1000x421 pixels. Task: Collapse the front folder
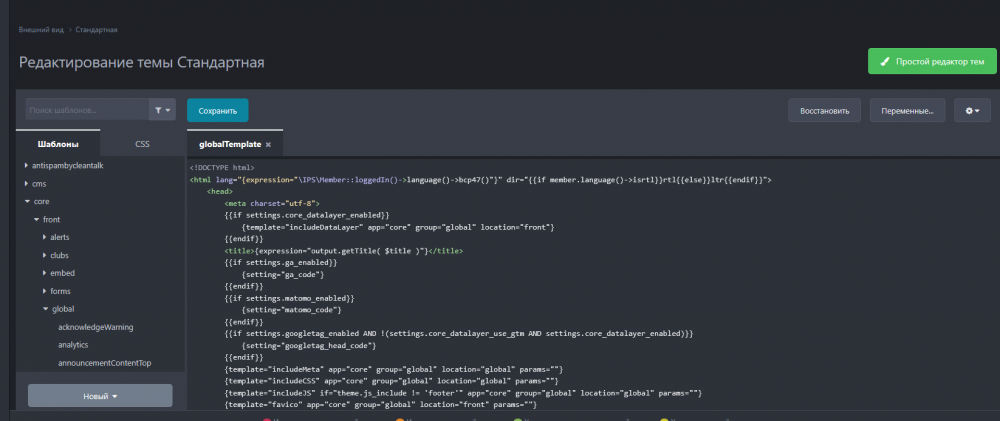click(x=36, y=219)
